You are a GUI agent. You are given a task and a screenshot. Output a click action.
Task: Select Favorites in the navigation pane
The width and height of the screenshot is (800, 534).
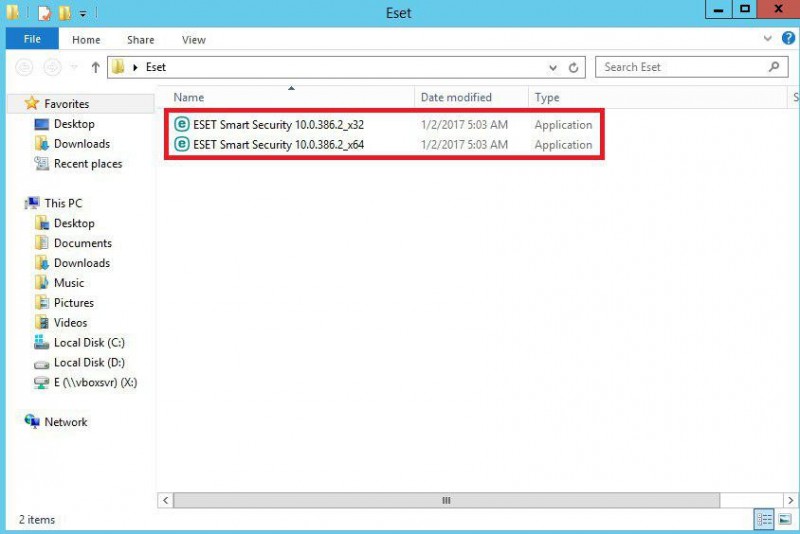click(66, 104)
